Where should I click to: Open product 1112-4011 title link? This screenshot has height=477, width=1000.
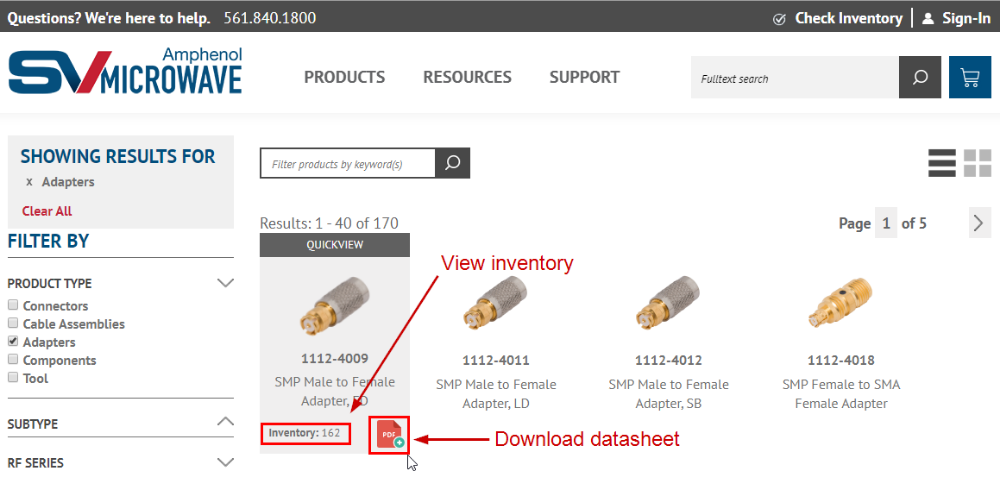[496, 360]
